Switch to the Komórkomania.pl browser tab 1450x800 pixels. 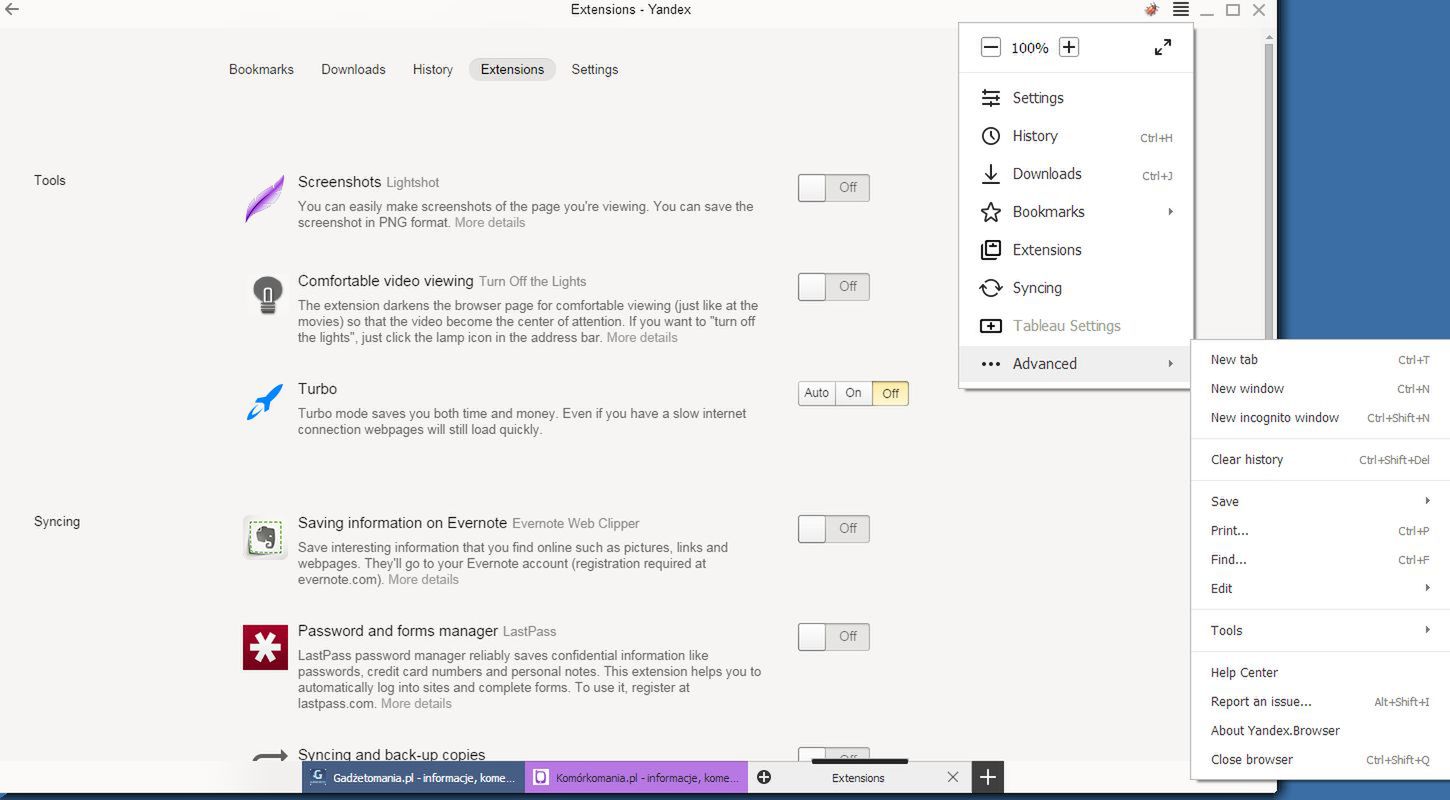[637, 777]
